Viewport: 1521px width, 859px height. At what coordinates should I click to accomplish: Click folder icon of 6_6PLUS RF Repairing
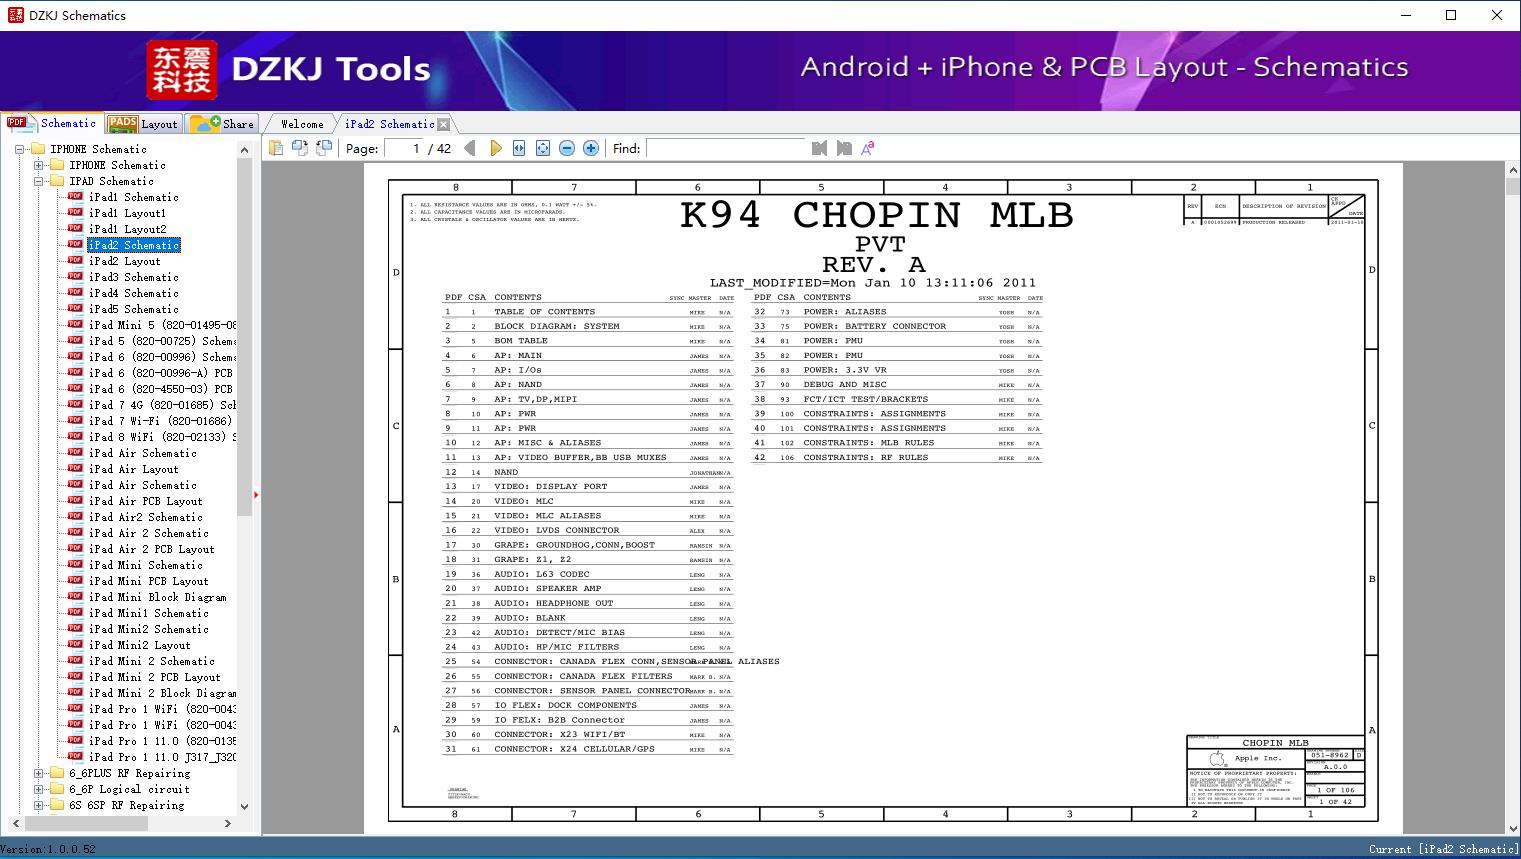click(x=57, y=773)
